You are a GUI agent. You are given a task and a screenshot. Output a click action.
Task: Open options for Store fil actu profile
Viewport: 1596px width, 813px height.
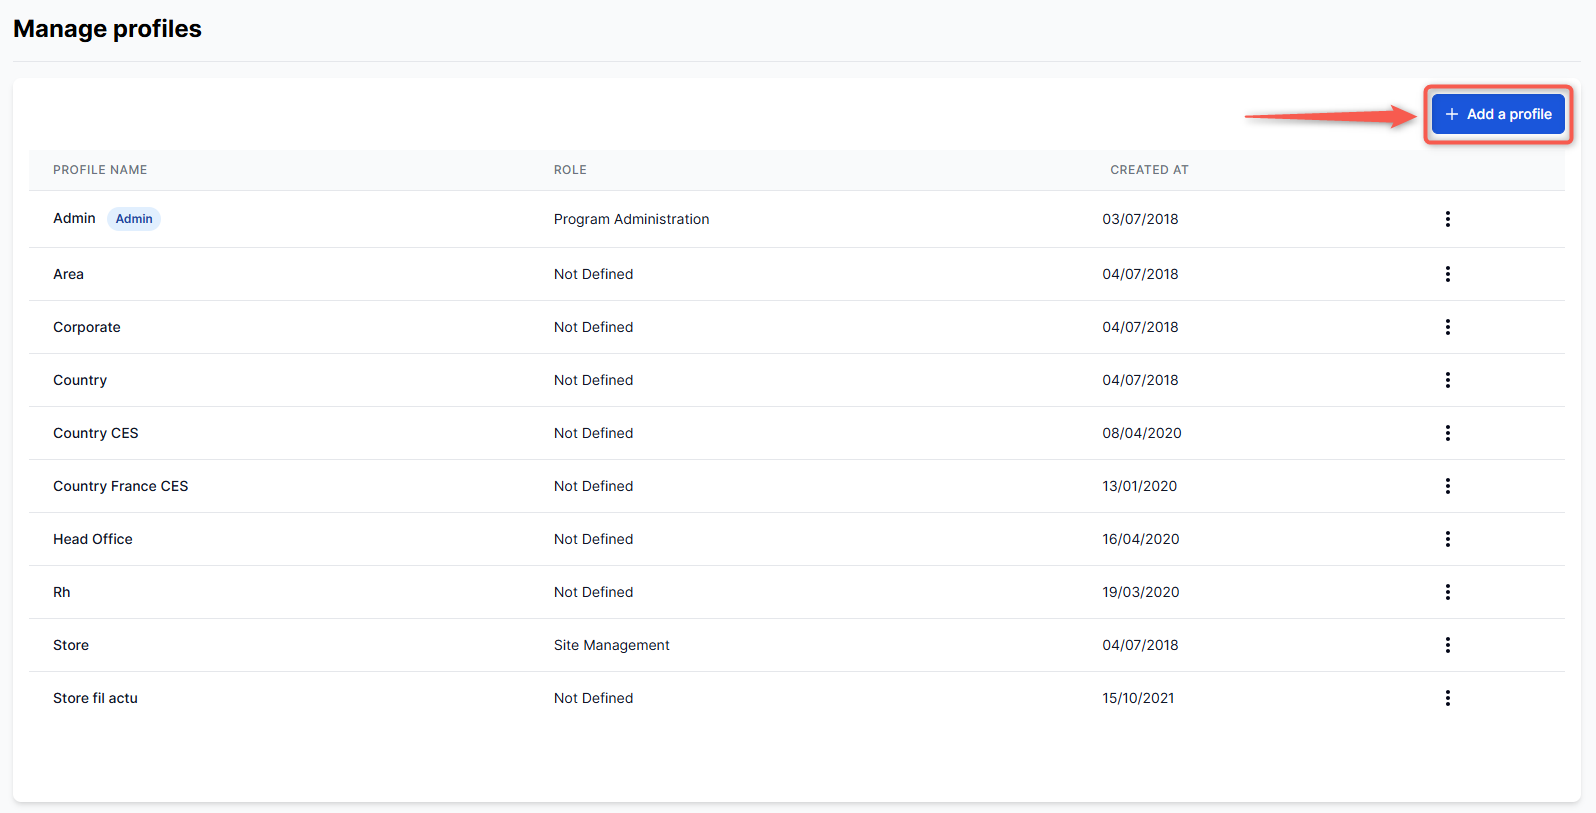[x=1447, y=698]
